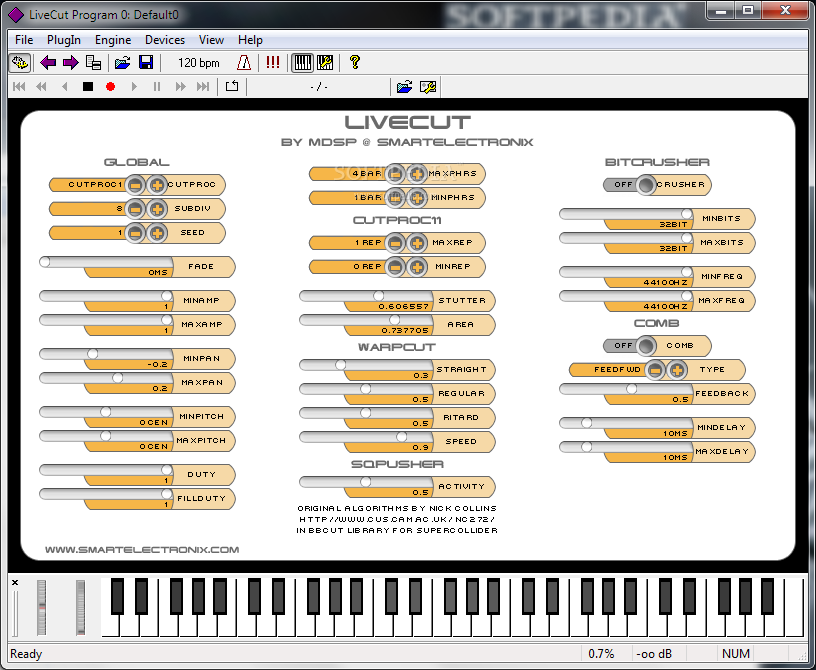Image resolution: width=816 pixels, height=670 pixels.
Task: Click the pitch bend wheel
Action: click(42, 608)
